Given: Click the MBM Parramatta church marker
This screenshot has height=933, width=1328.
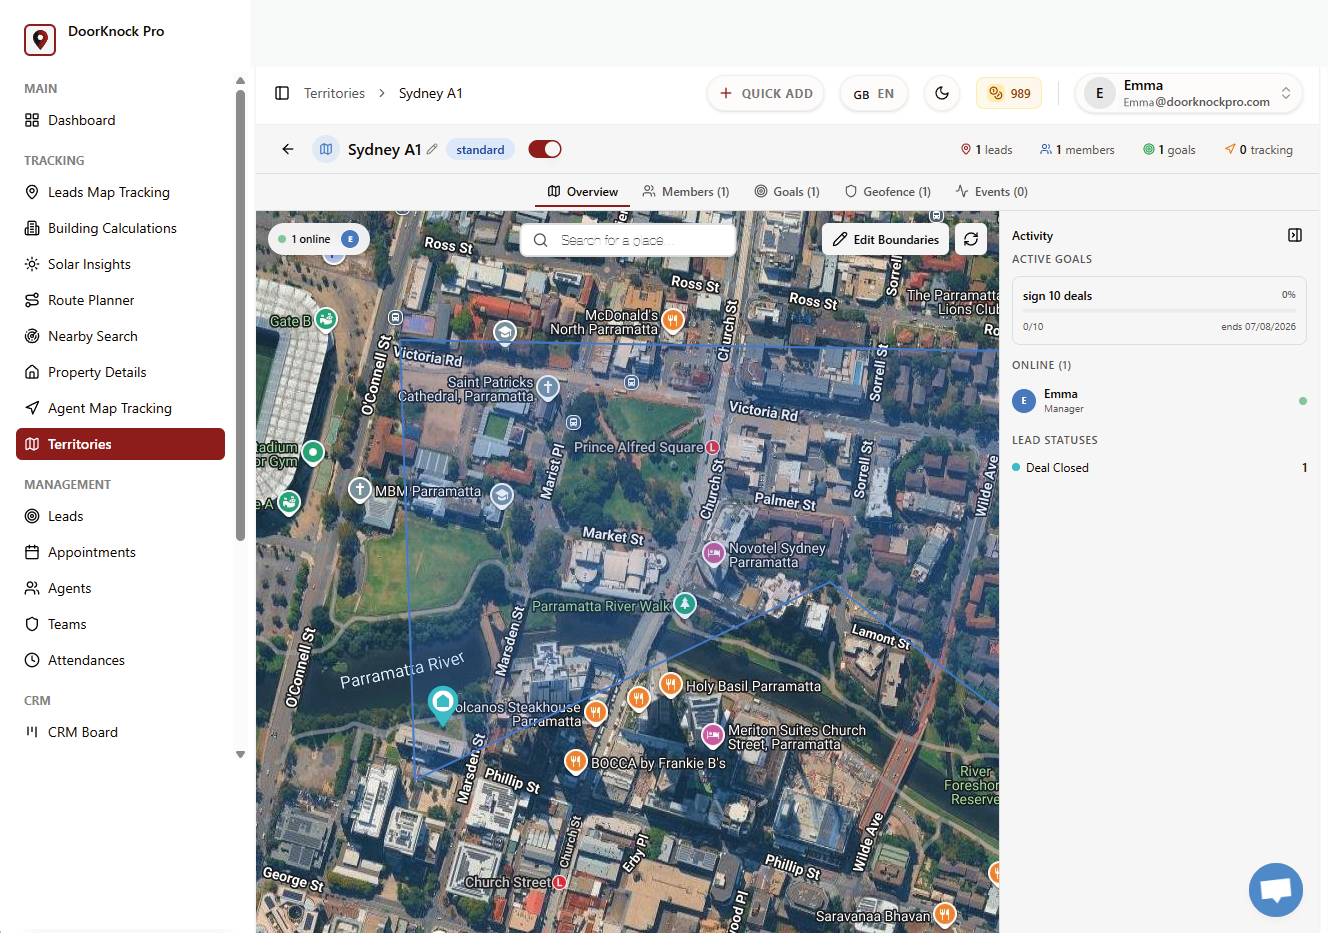Looking at the screenshot, I should point(360,489).
